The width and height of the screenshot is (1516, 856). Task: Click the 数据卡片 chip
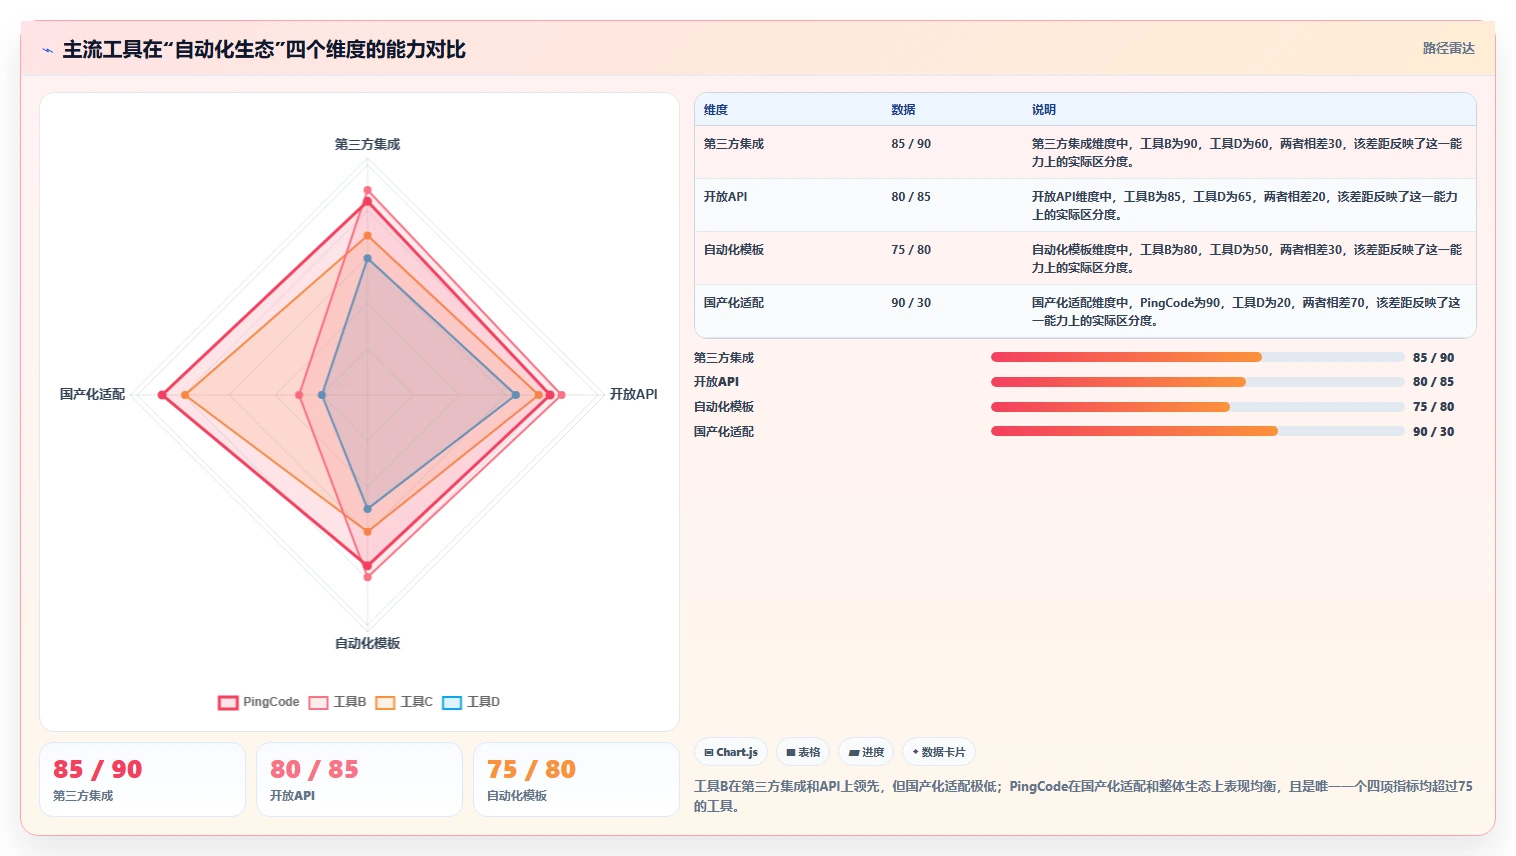(x=939, y=752)
